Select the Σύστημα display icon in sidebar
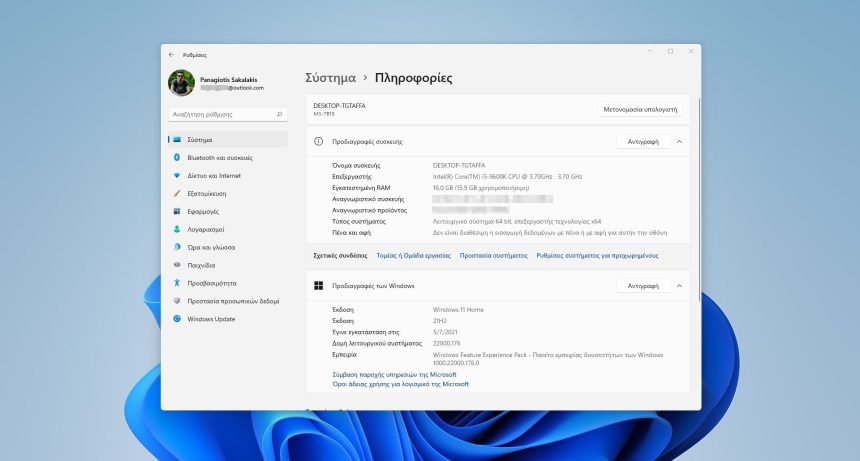 177,140
